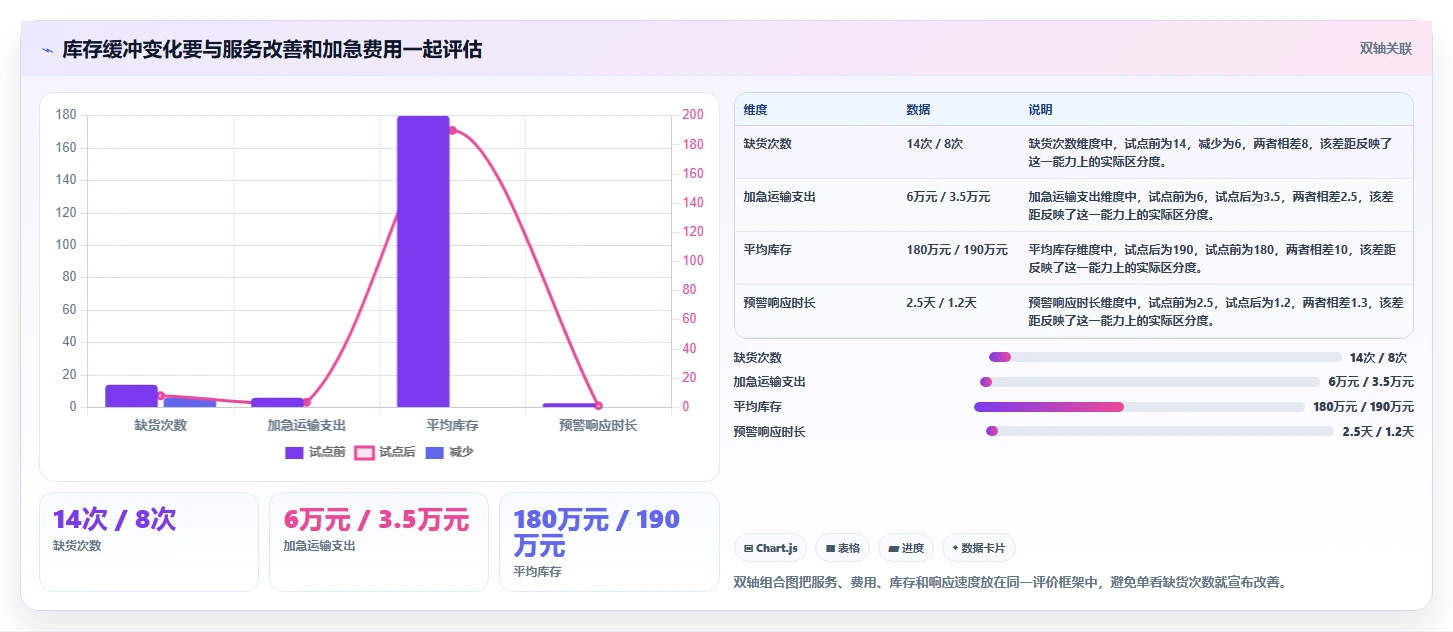The width and height of the screenshot is (1453, 632).
Task: Open the 6万元 / 3.5万元 data card
Action: (x=379, y=542)
